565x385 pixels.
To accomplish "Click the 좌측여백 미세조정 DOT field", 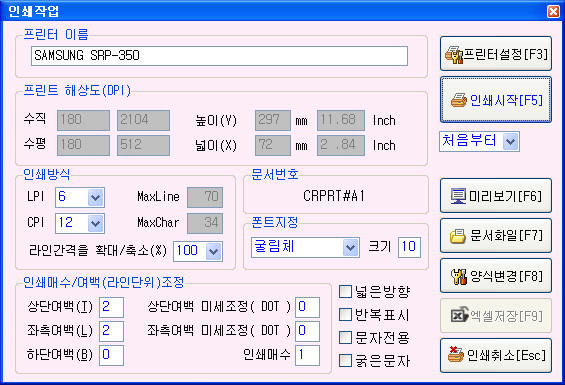I will click(307, 331).
